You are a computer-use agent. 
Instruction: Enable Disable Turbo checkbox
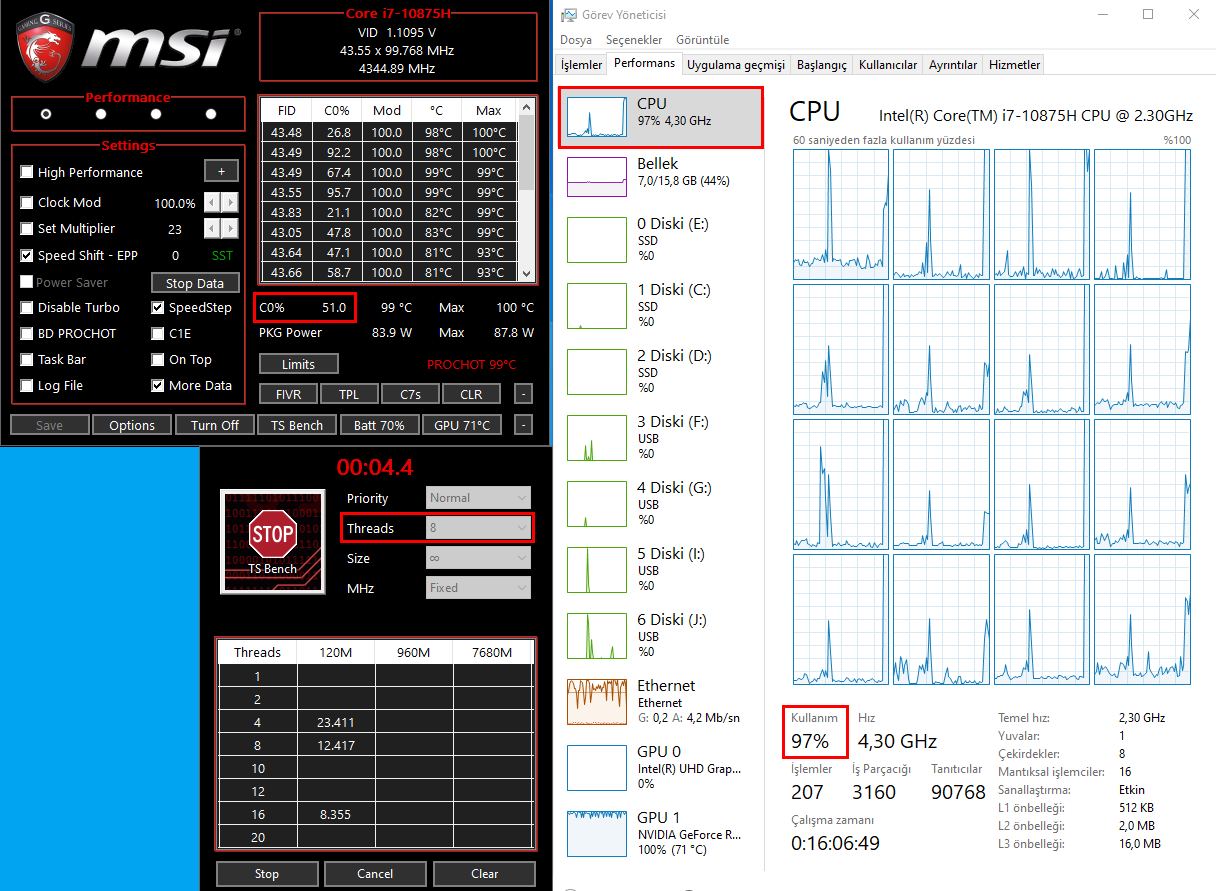[x=27, y=307]
